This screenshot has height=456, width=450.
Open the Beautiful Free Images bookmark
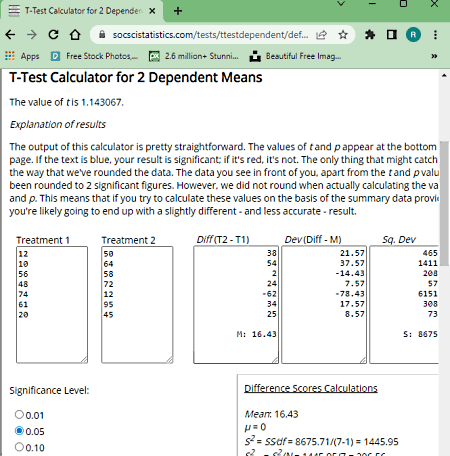[295, 56]
